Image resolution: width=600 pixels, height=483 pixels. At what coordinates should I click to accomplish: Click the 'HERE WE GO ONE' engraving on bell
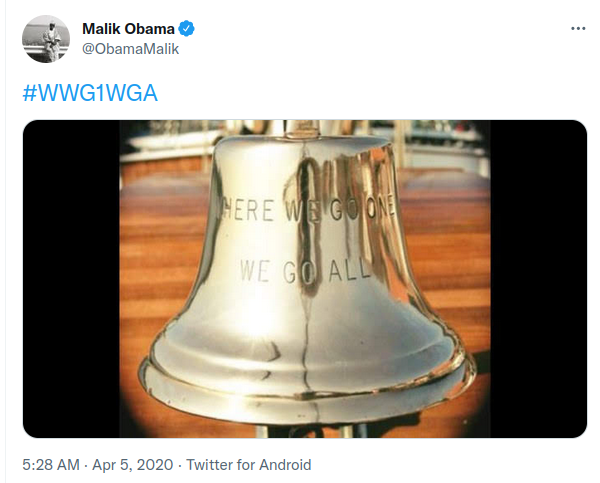[308, 210]
